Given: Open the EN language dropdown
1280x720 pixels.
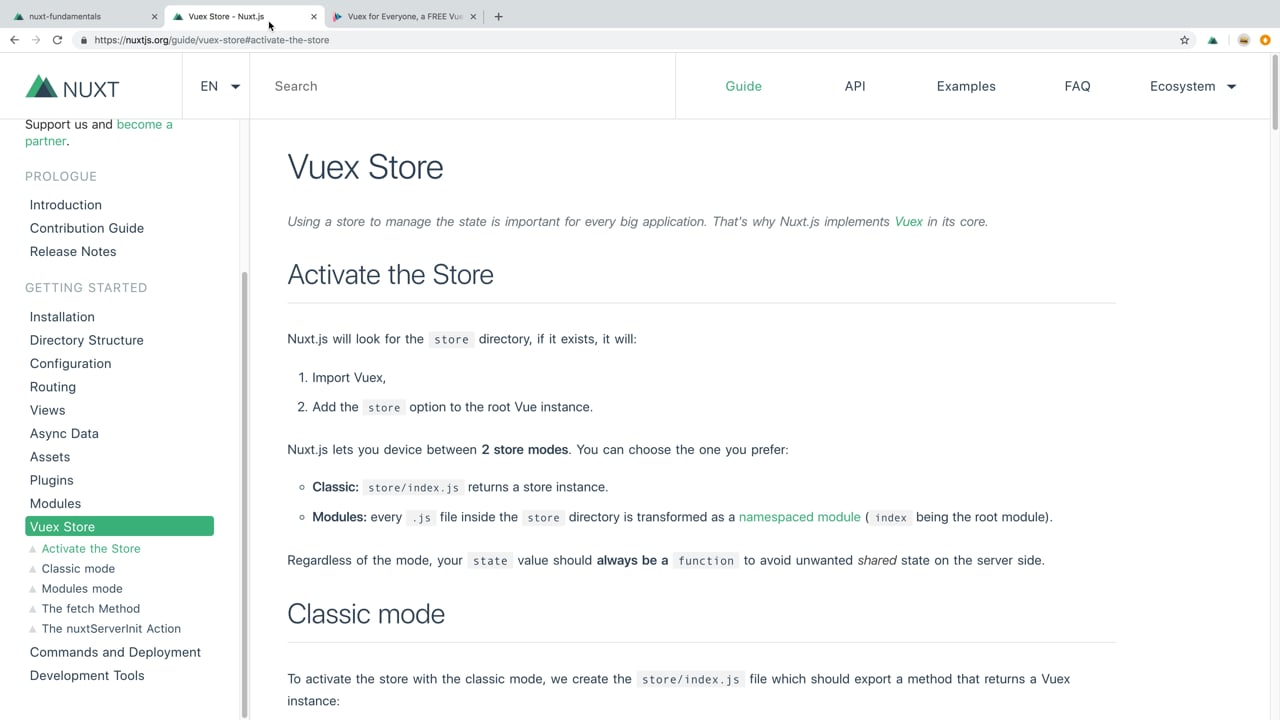Looking at the screenshot, I should (219, 86).
